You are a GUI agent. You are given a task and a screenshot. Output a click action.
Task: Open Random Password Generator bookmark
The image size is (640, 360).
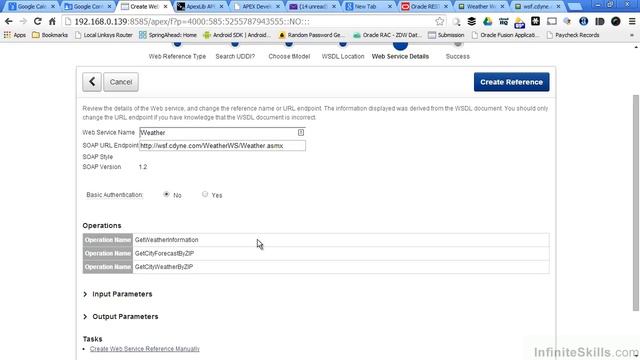[x=311, y=35]
